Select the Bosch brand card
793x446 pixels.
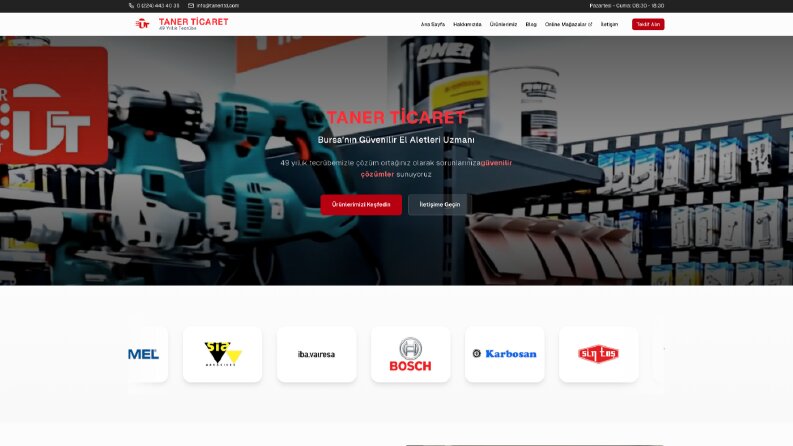411,354
